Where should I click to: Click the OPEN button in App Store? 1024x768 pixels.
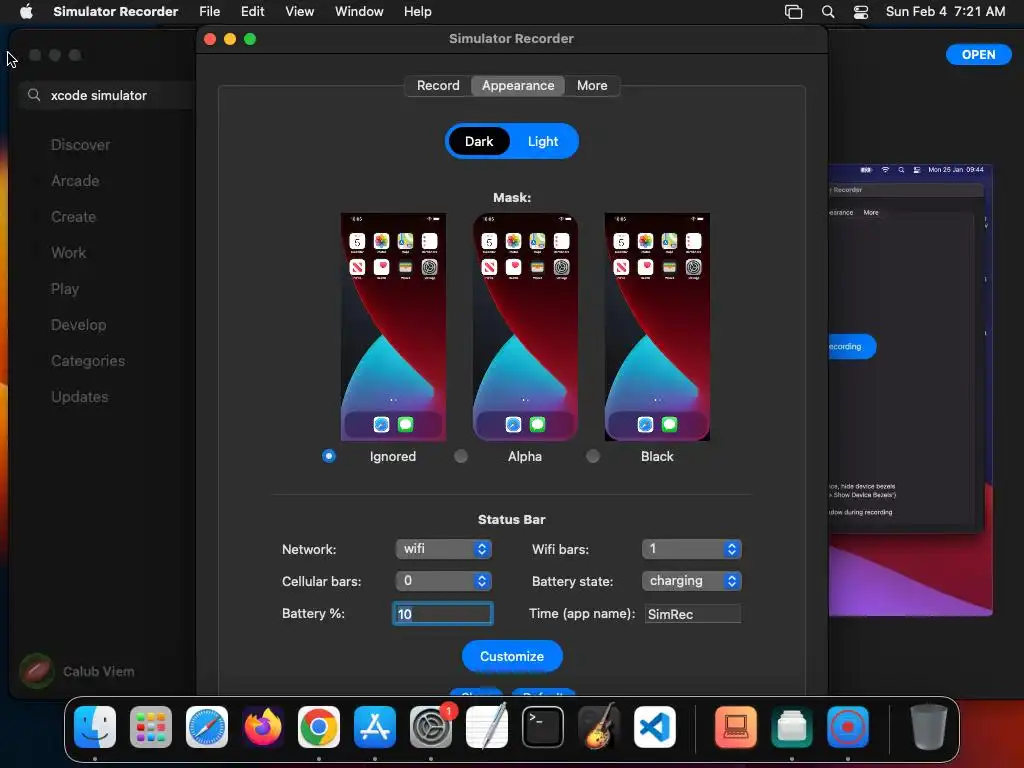(978, 55)
